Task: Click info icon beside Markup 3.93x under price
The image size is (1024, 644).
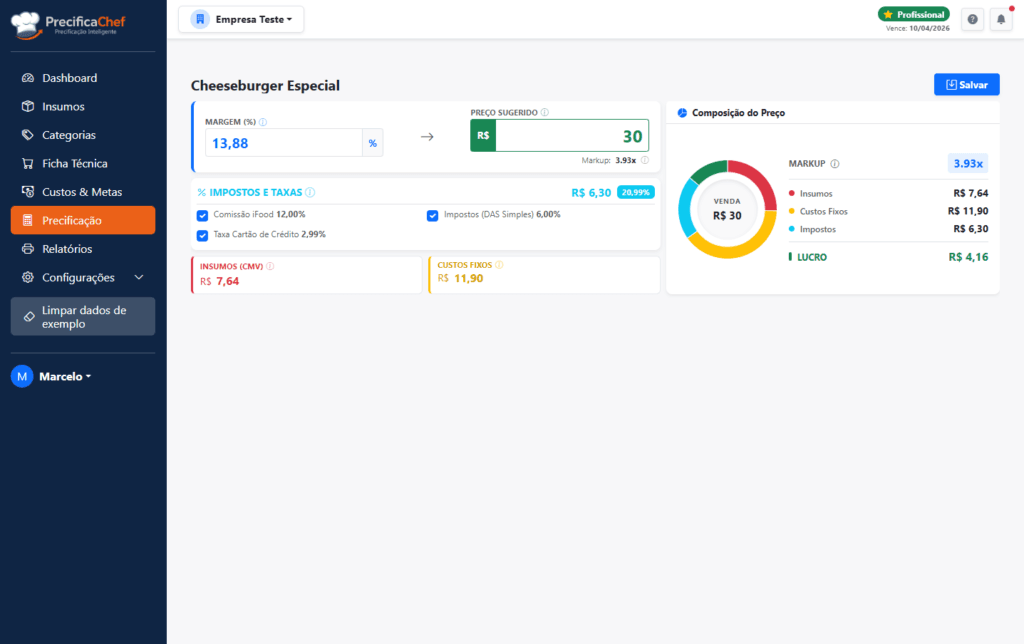Action: [x=645, y=160]
